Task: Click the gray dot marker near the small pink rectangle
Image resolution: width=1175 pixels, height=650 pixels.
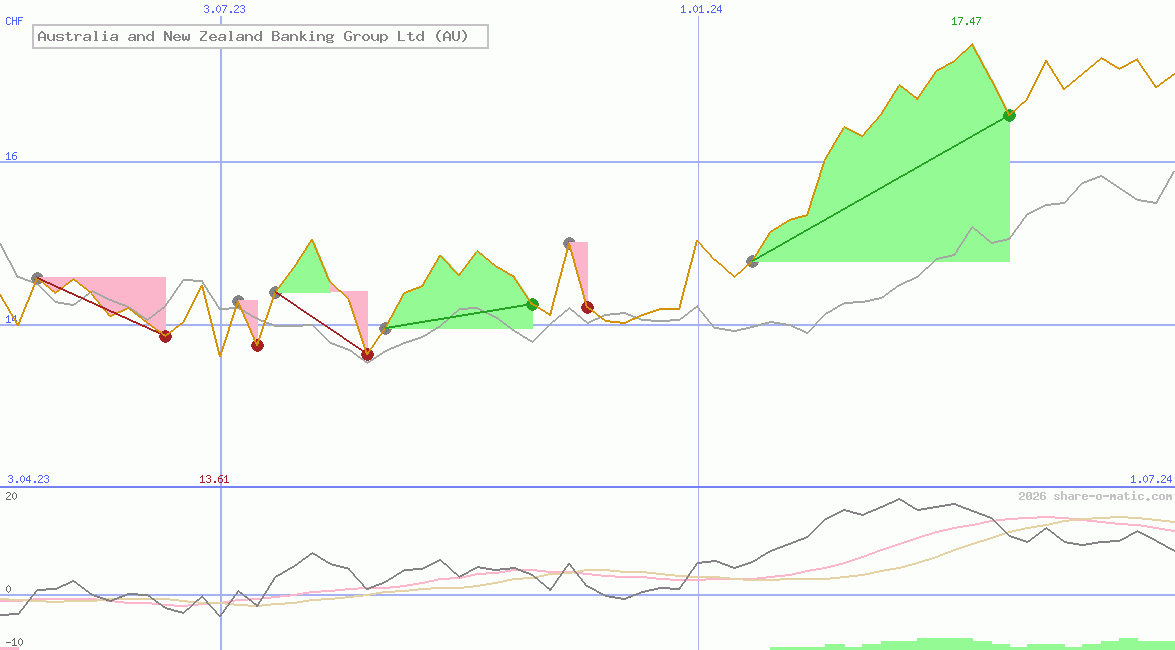Action: [x=238, y=298]
